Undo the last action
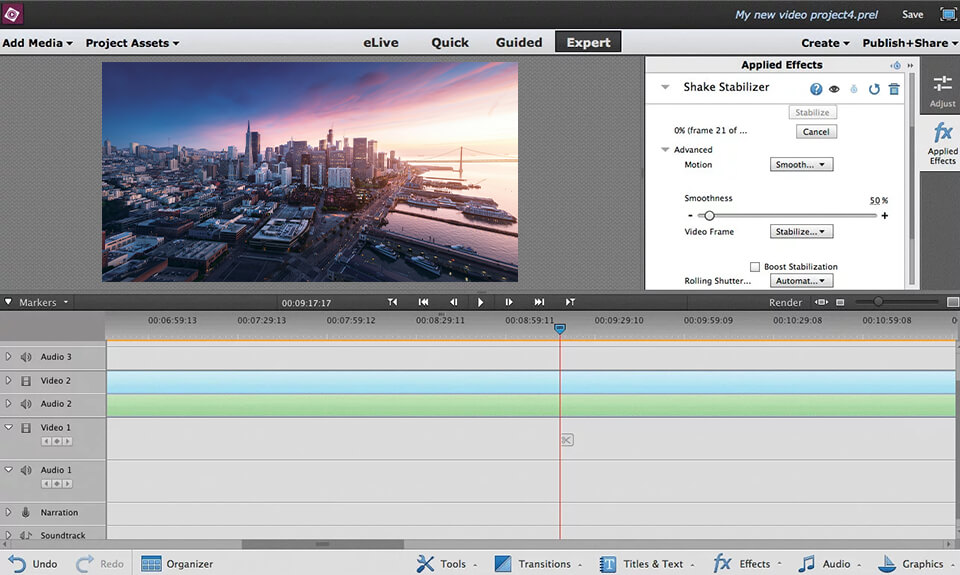The image size is (960, 575). [x=33, y=564]
